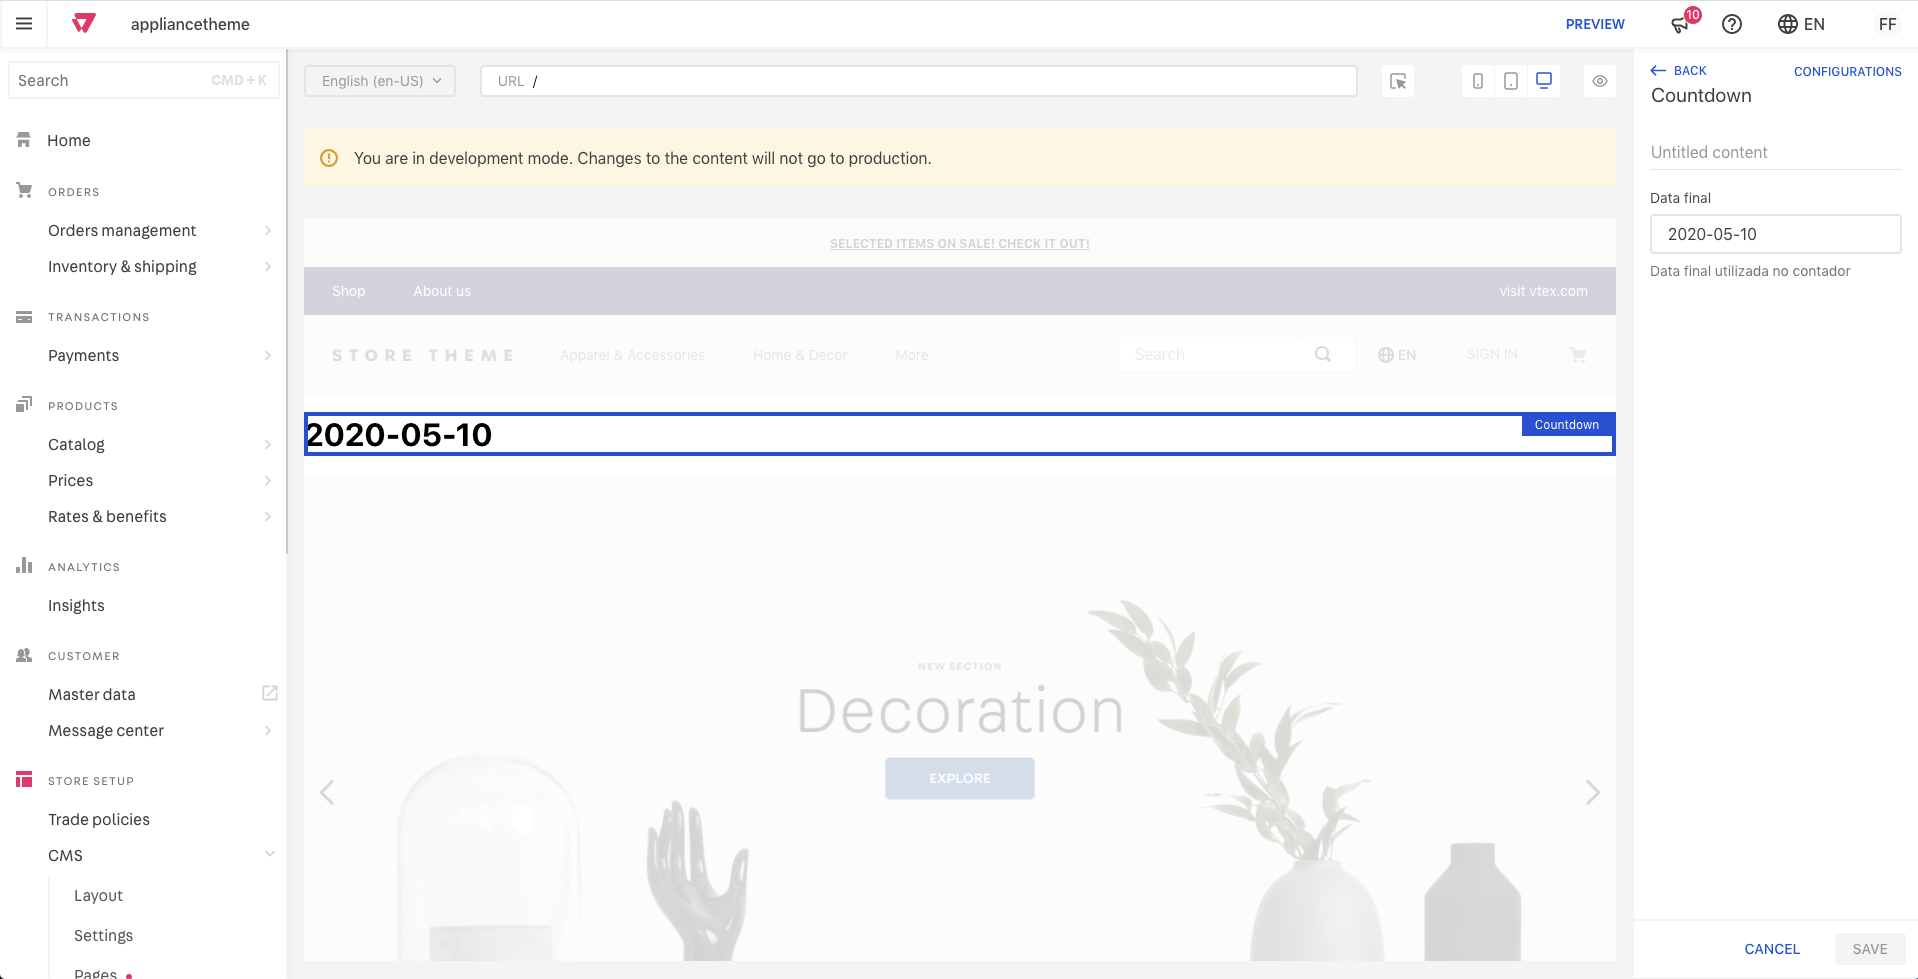Screen dimensions: 1918x979
Task: Click Untitled content name field
Action: 1775,152
